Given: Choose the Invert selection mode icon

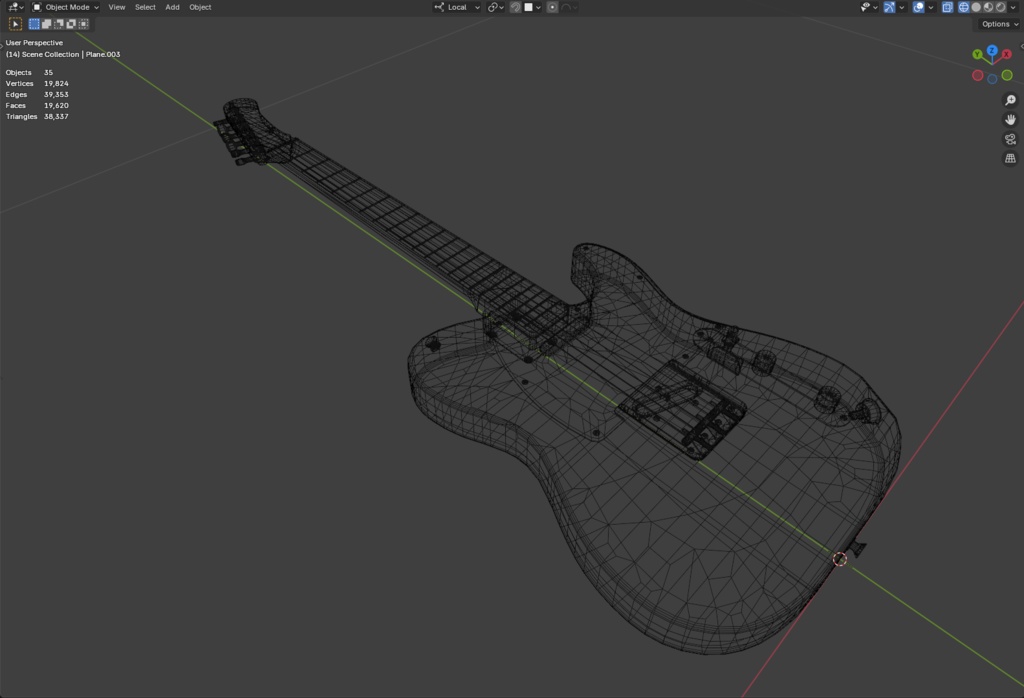Looking at the screenshot, I should click(x=71, y=24).
